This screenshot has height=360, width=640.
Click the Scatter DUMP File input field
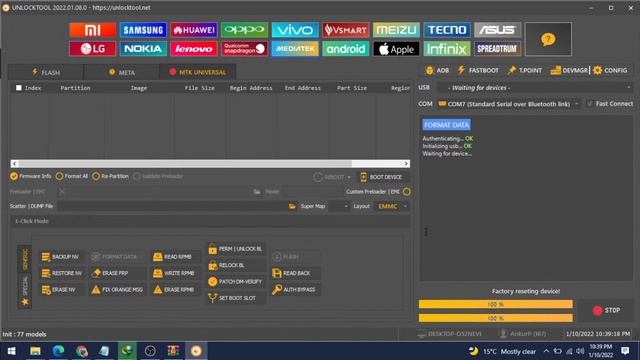(x=173, y=206)
